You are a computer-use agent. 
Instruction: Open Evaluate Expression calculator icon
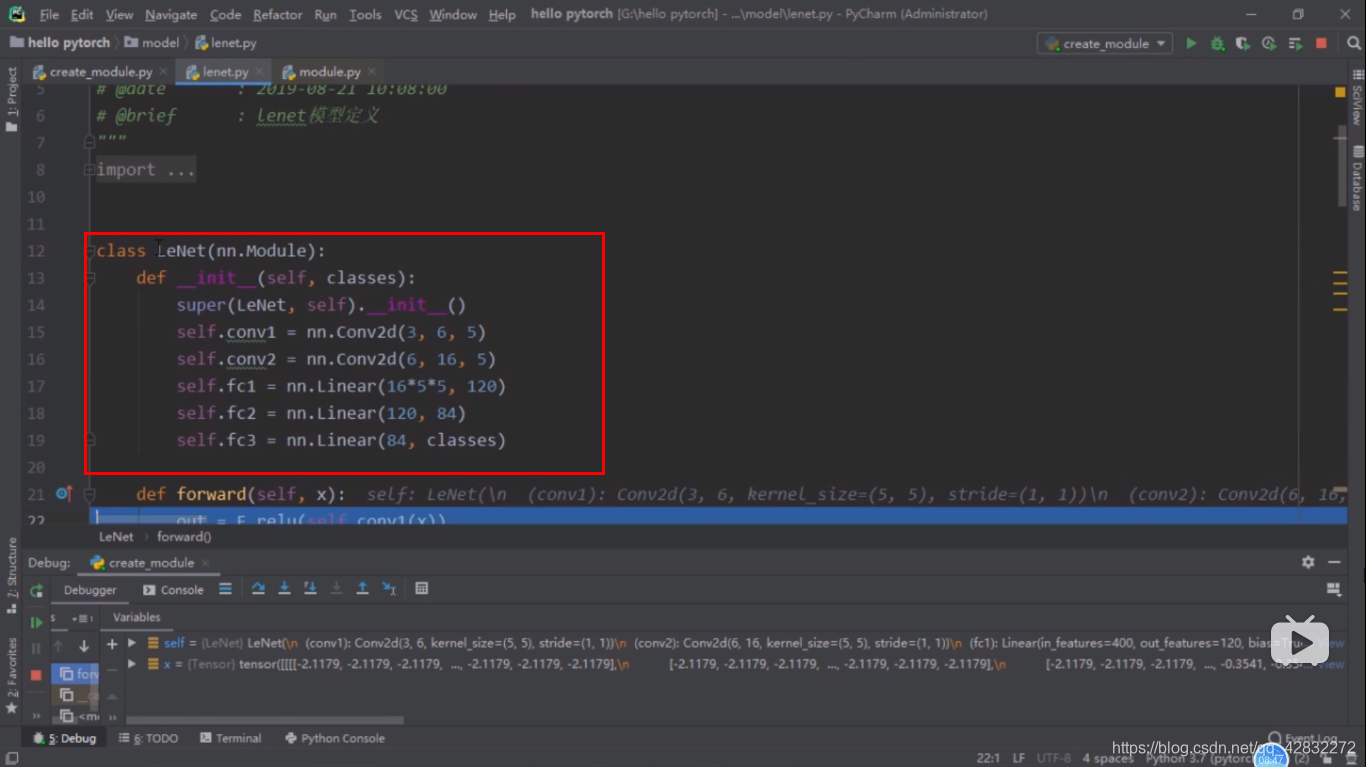[422, 589]
